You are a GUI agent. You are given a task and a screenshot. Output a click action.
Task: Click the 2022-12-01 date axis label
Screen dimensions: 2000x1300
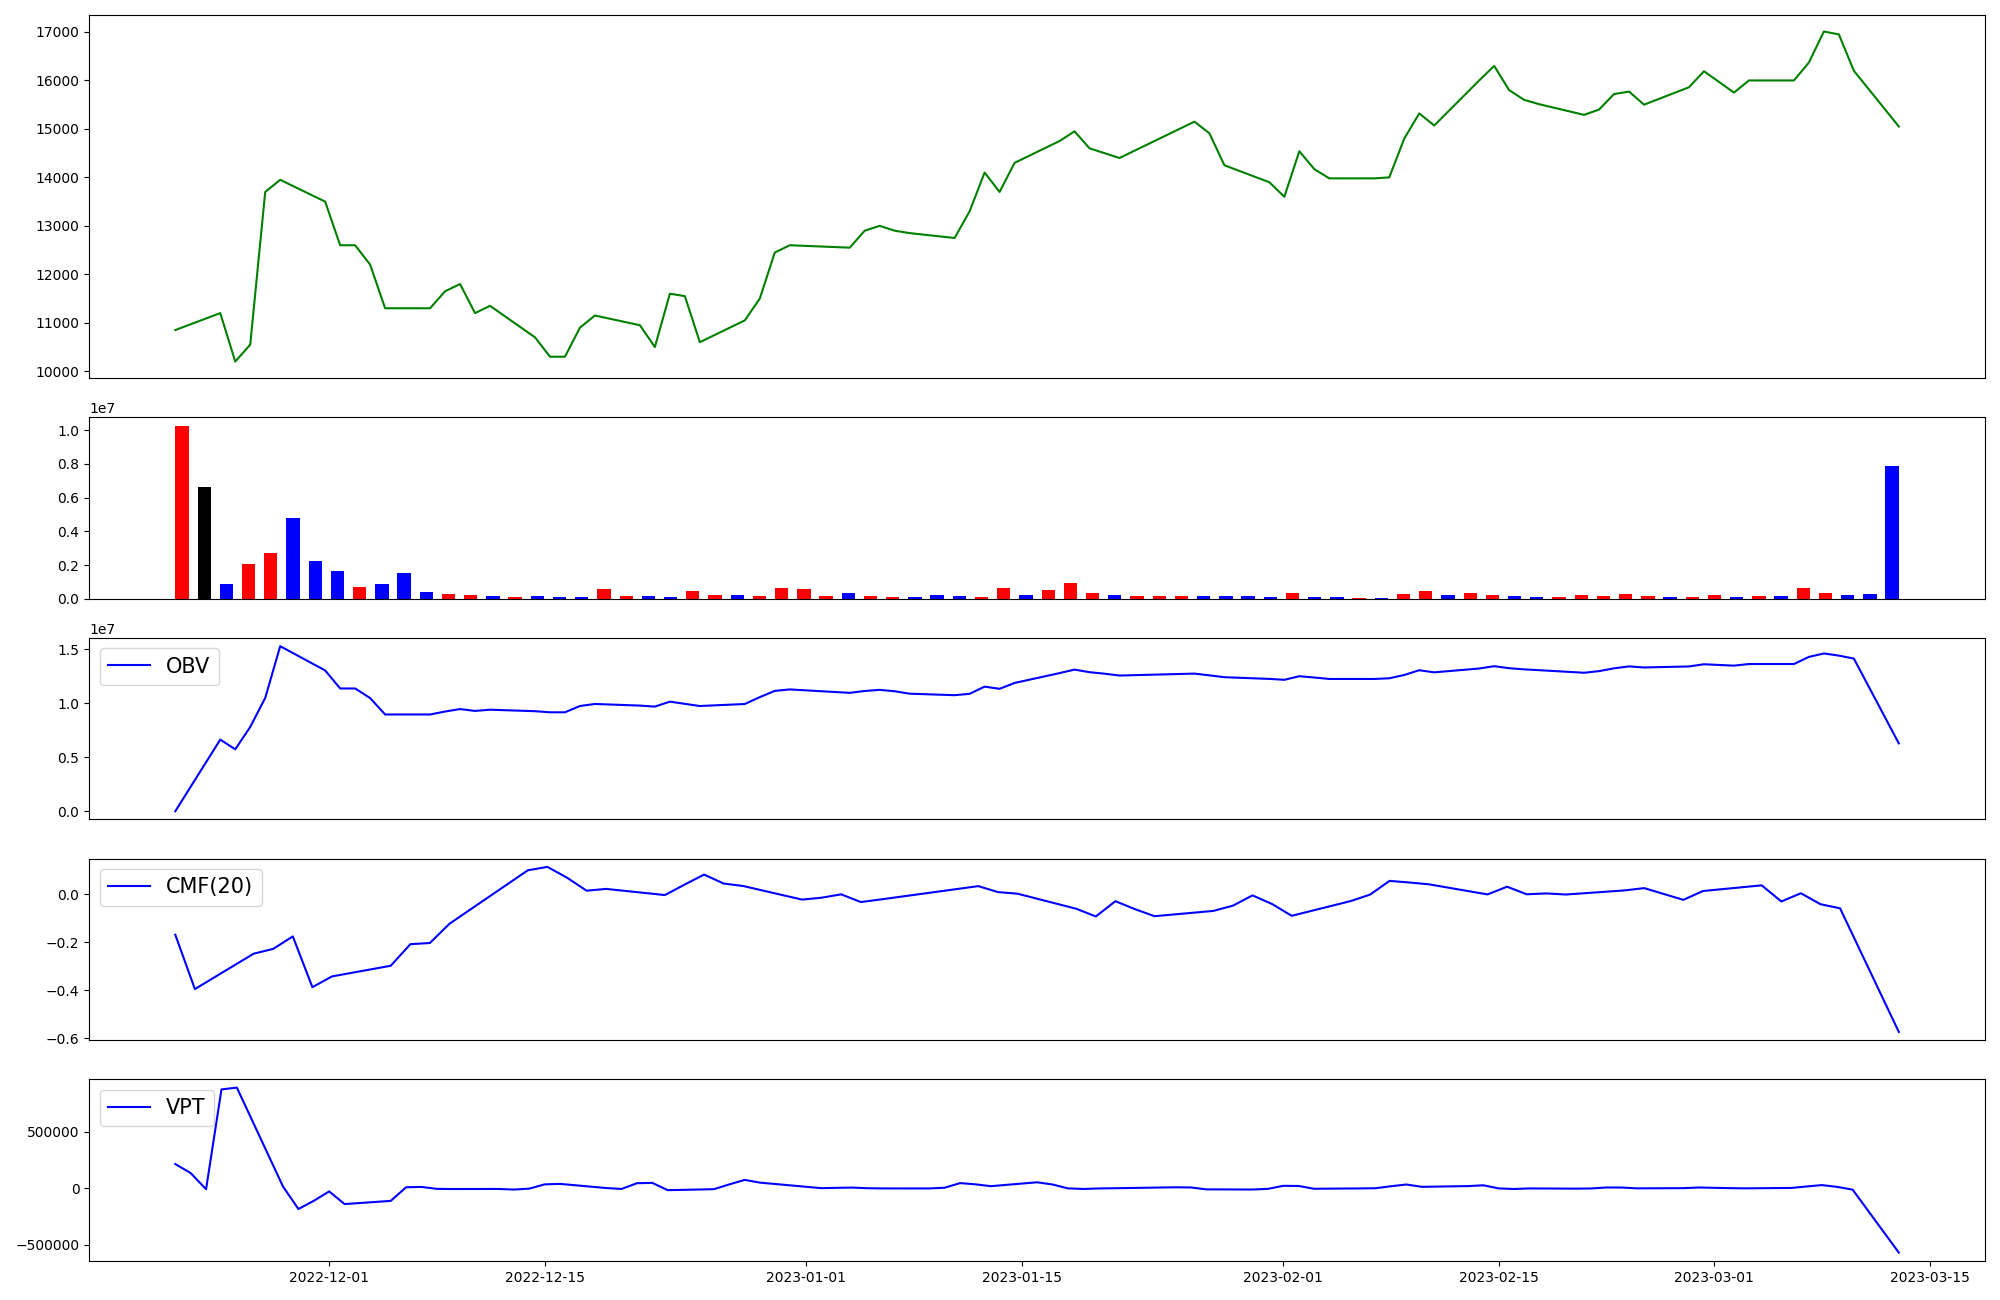[x=329, y=1277]
